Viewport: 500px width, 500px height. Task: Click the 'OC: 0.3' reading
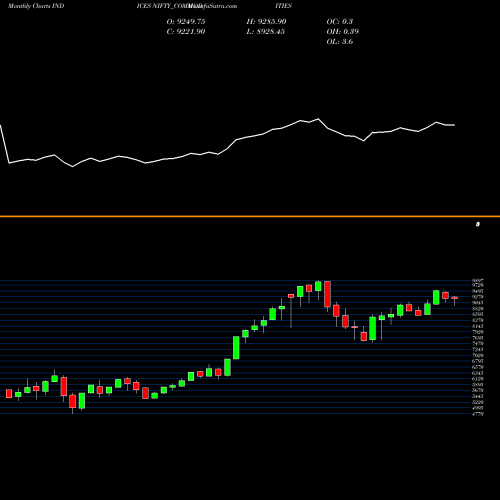click(340, 22)
